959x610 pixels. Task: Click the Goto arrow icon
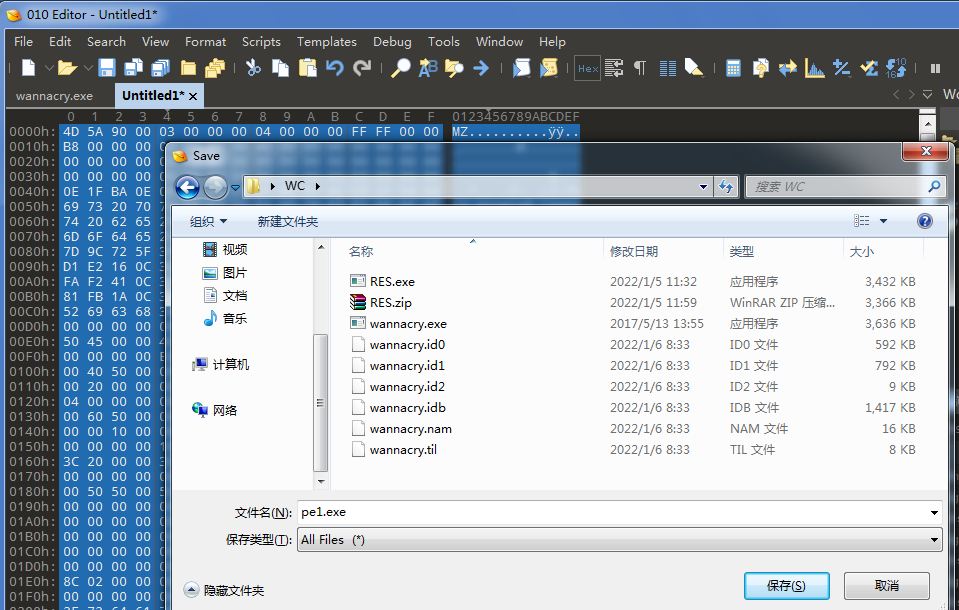pos(481,68)
